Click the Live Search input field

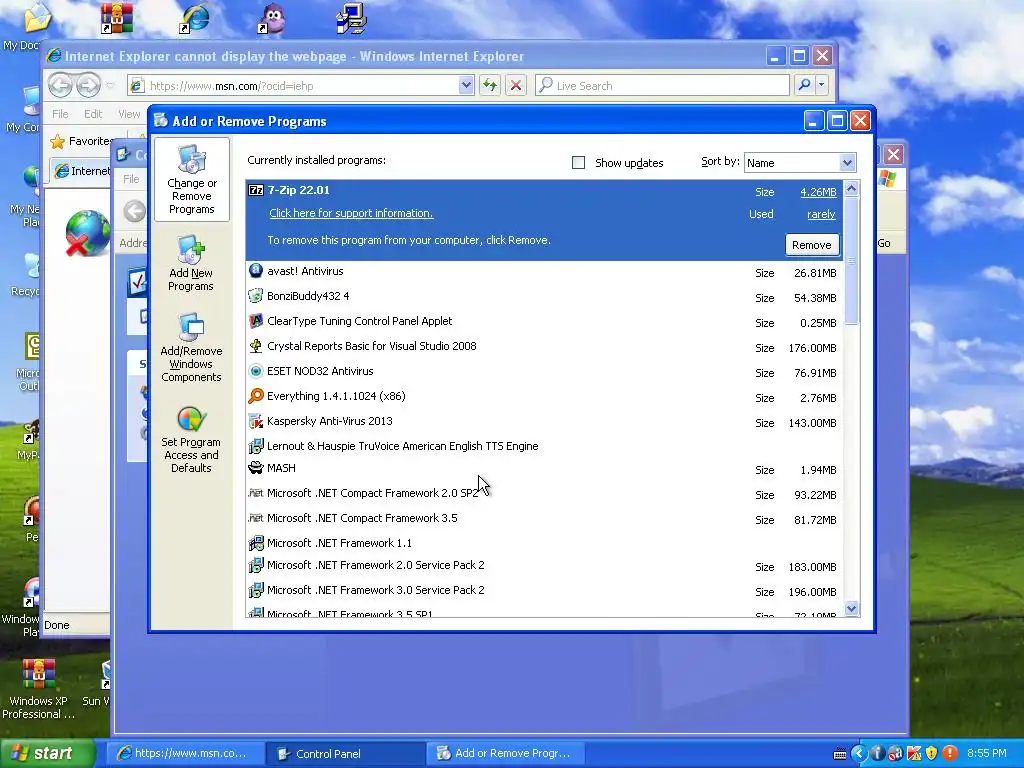pyautogui.click(x=662, y=85)
